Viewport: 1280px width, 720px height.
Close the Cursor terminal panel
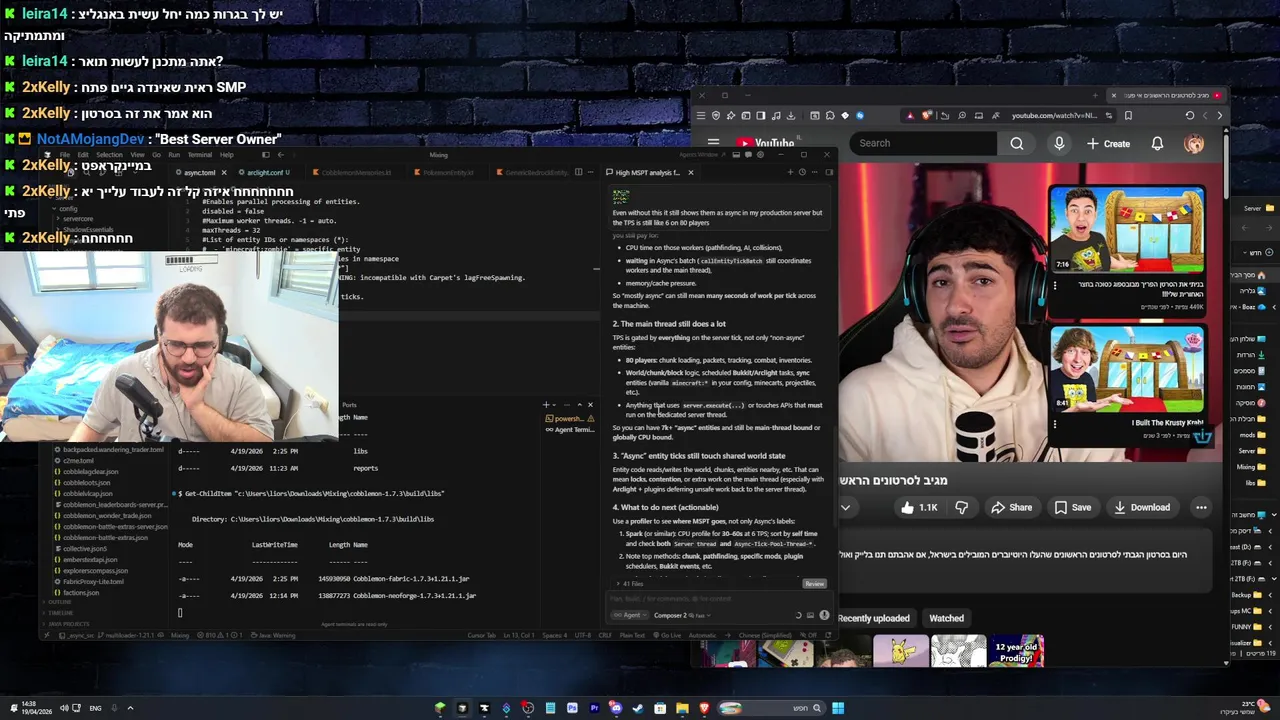click(590, 405)
